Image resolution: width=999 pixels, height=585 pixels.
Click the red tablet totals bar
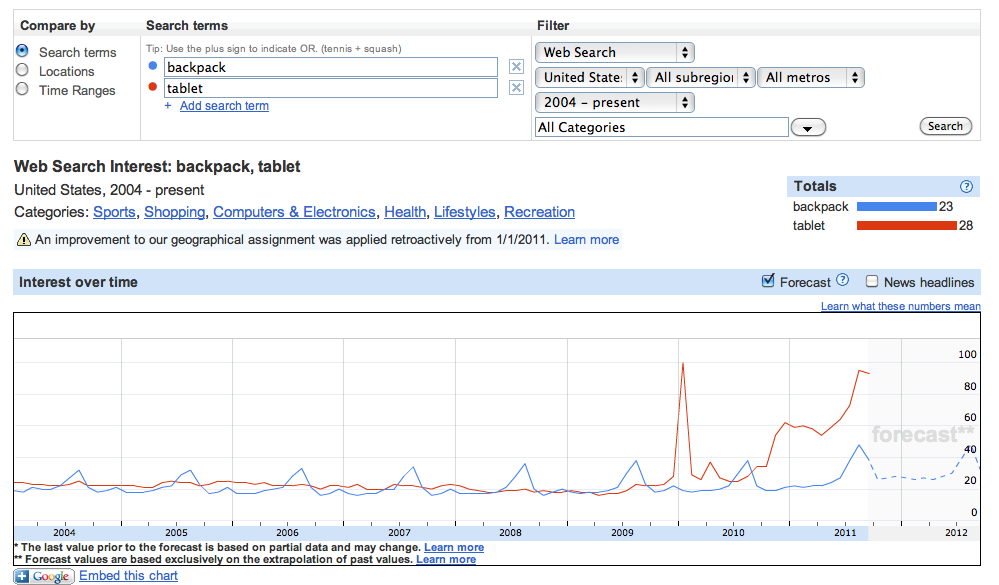[x=907, y=226]
